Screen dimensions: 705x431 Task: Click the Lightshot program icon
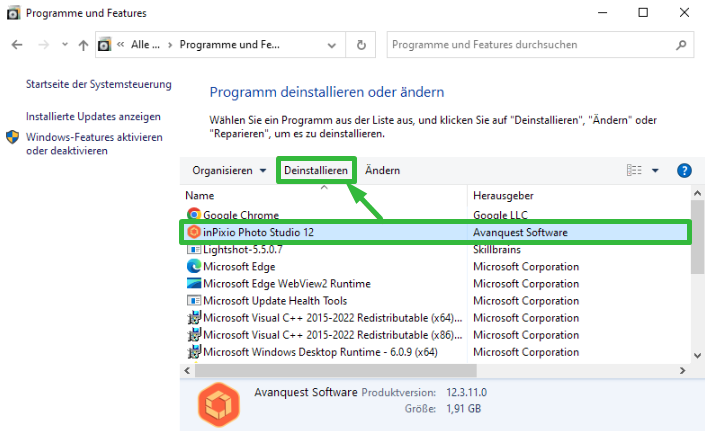(x=194, y=249)
